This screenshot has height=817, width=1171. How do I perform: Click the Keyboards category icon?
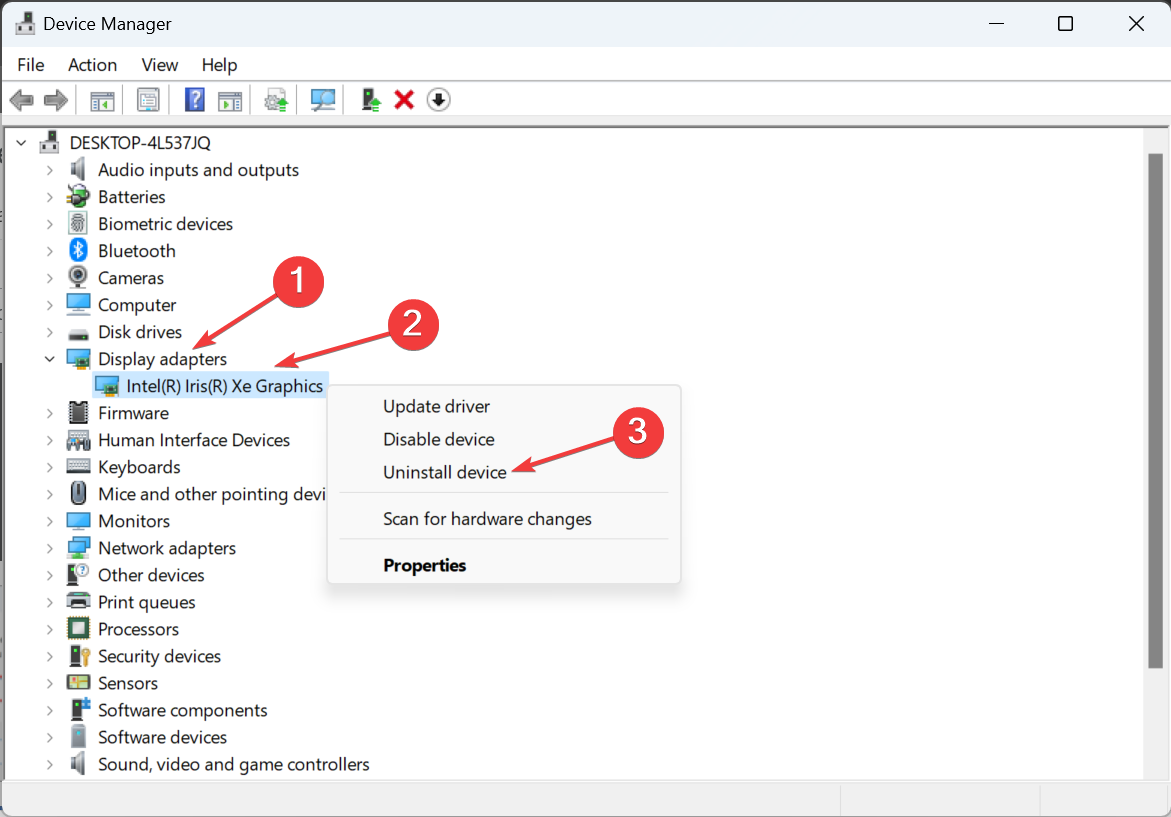point(78,466)
